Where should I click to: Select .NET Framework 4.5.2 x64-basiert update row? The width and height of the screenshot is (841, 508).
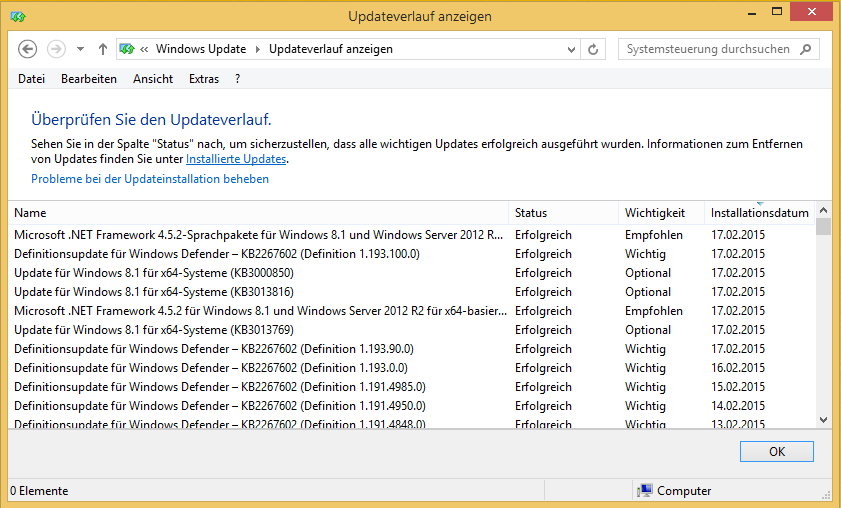pos(412,311)
